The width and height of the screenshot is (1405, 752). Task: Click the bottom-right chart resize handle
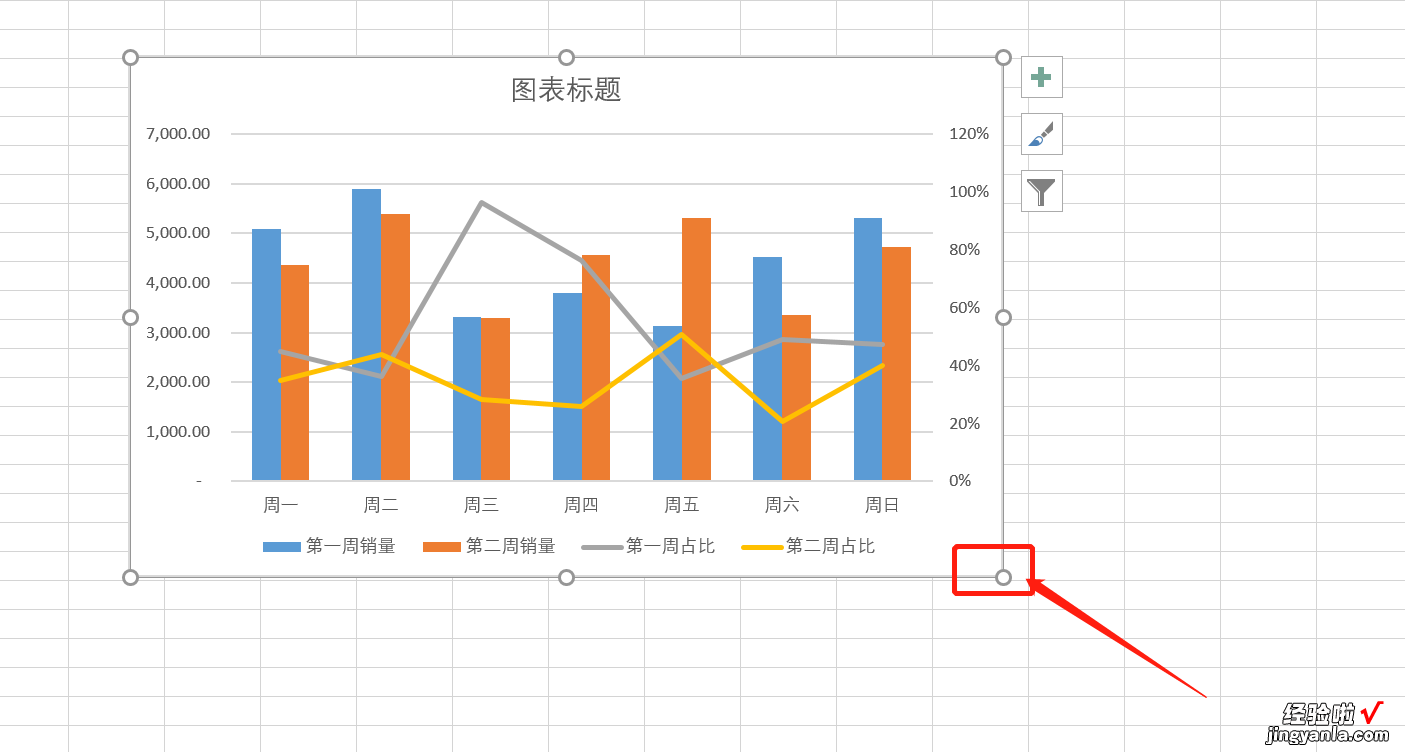[1003, 577]
